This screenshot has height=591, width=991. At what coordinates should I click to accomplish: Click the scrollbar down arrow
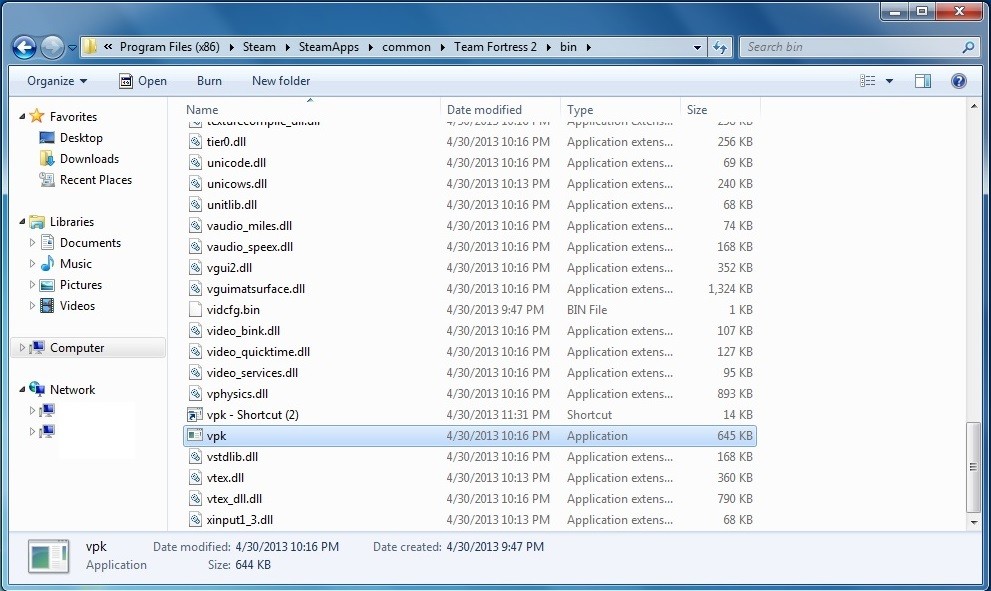(974, 523)
